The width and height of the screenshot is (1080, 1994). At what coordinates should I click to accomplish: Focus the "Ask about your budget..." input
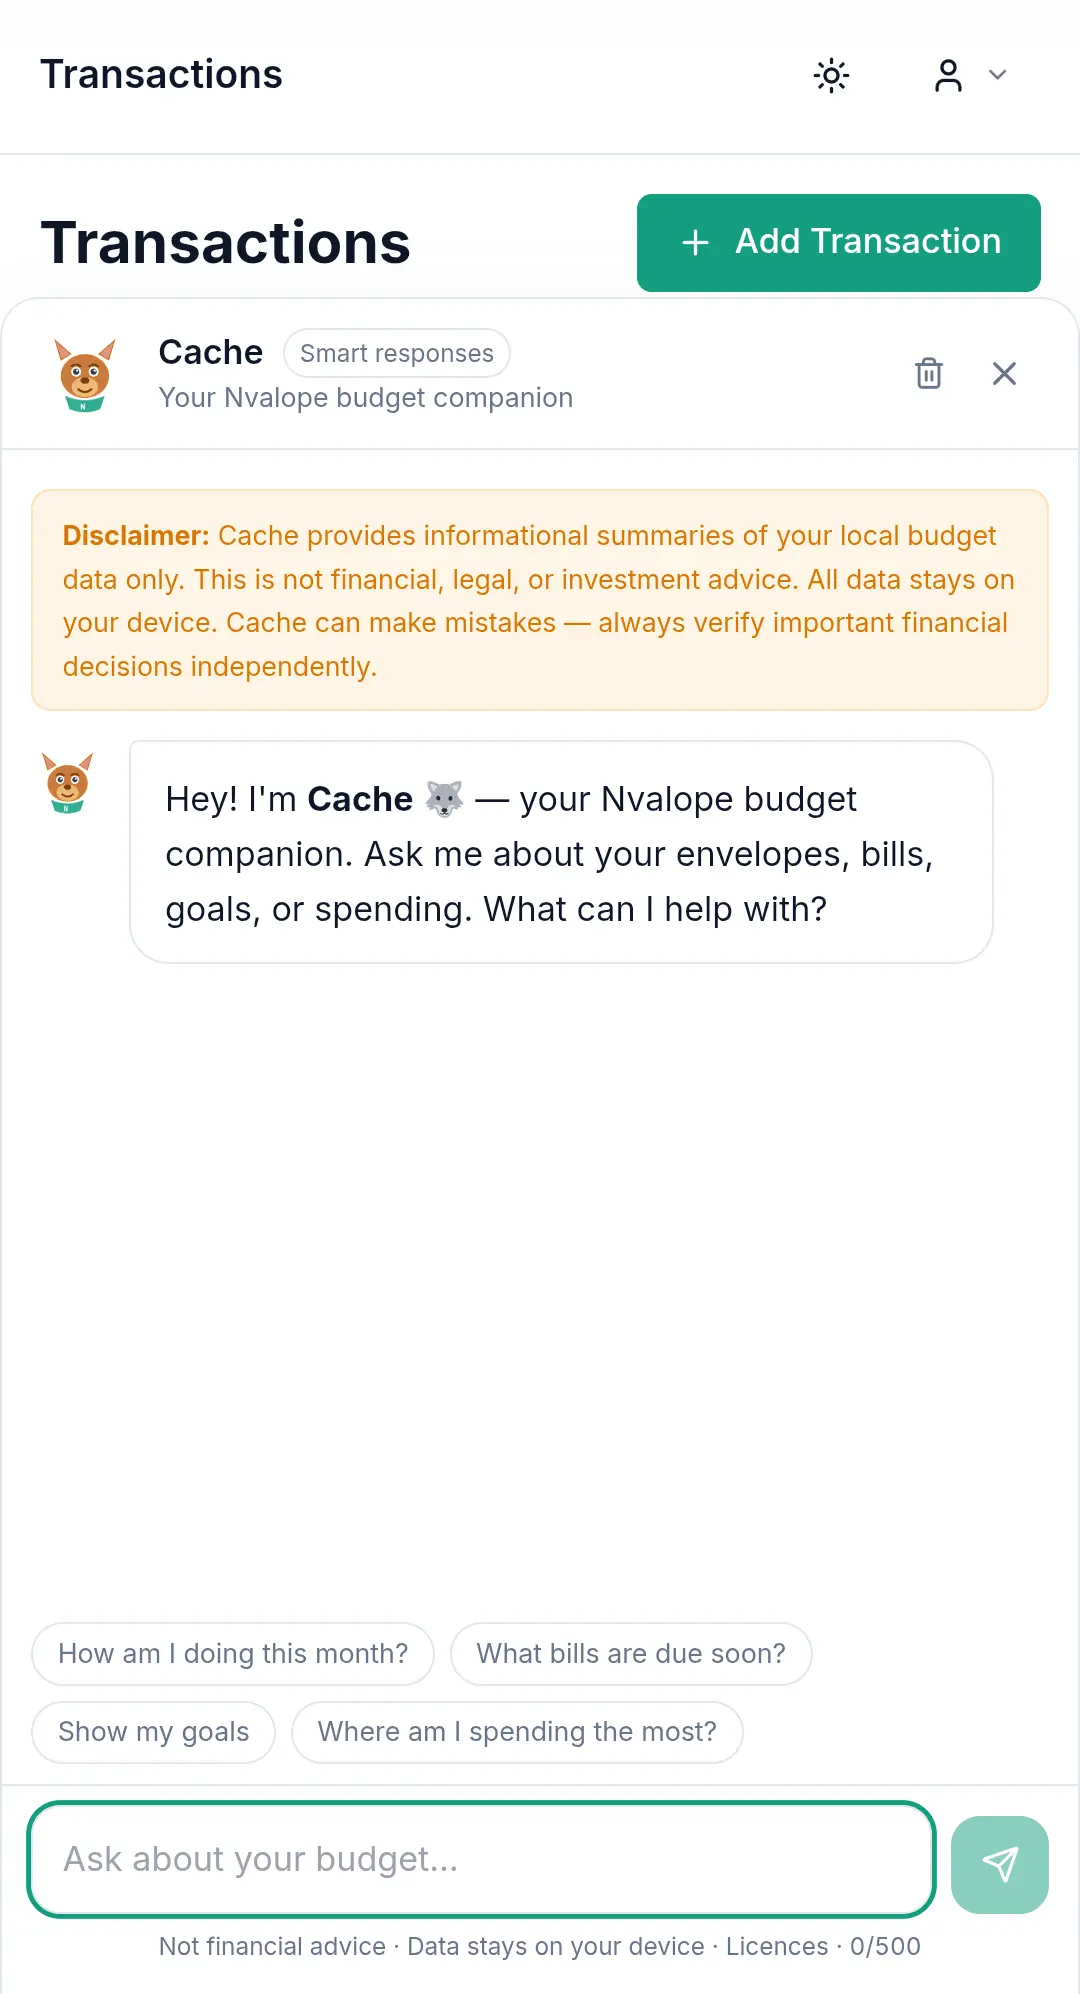pyautogui.click(x=482, y=1860)
